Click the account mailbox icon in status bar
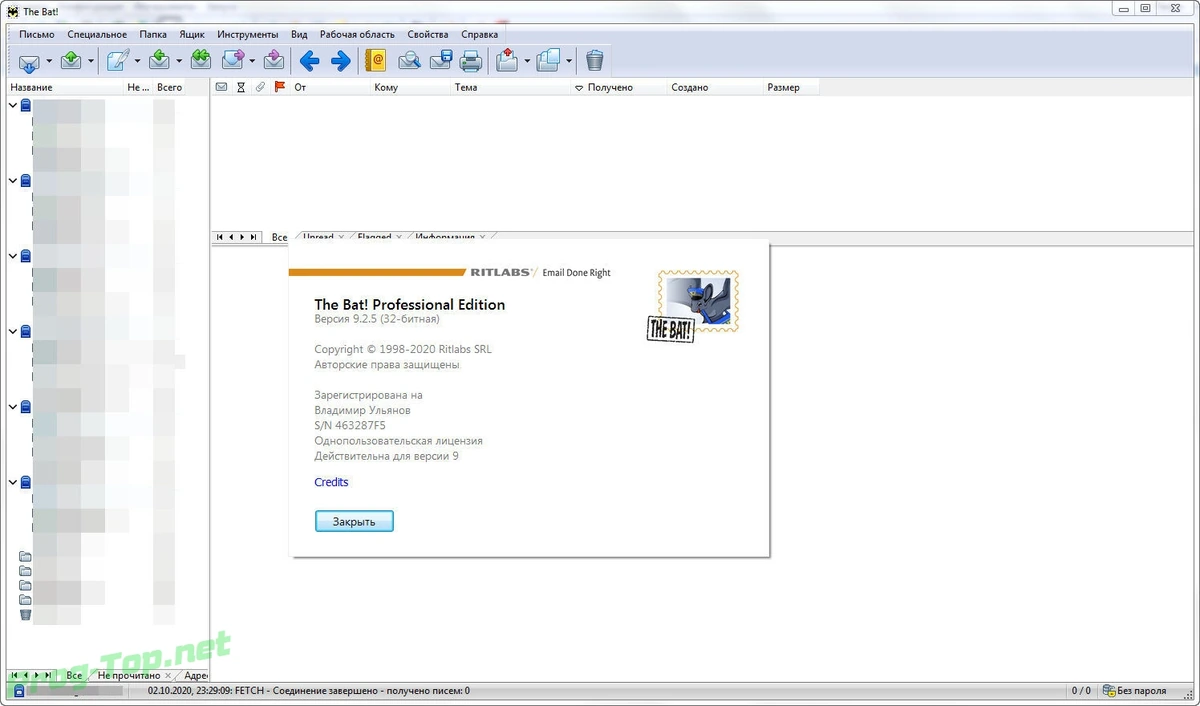Image resolution: width=1200 pixels, height=706 pixels. tap(18, 691)
